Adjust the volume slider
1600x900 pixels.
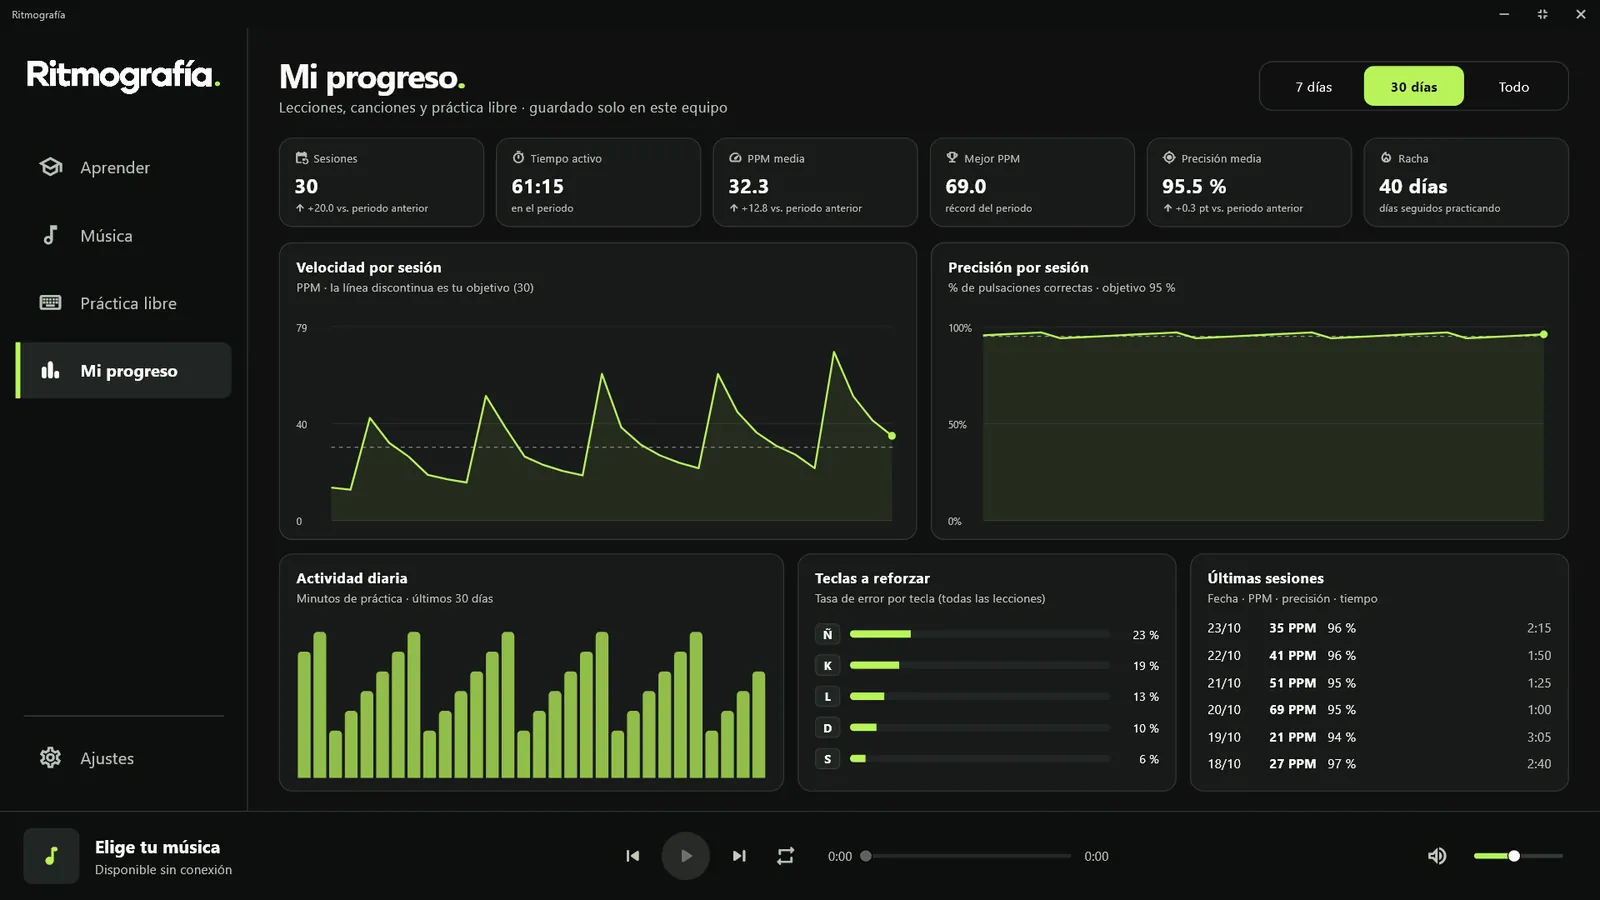[1518, 856]
